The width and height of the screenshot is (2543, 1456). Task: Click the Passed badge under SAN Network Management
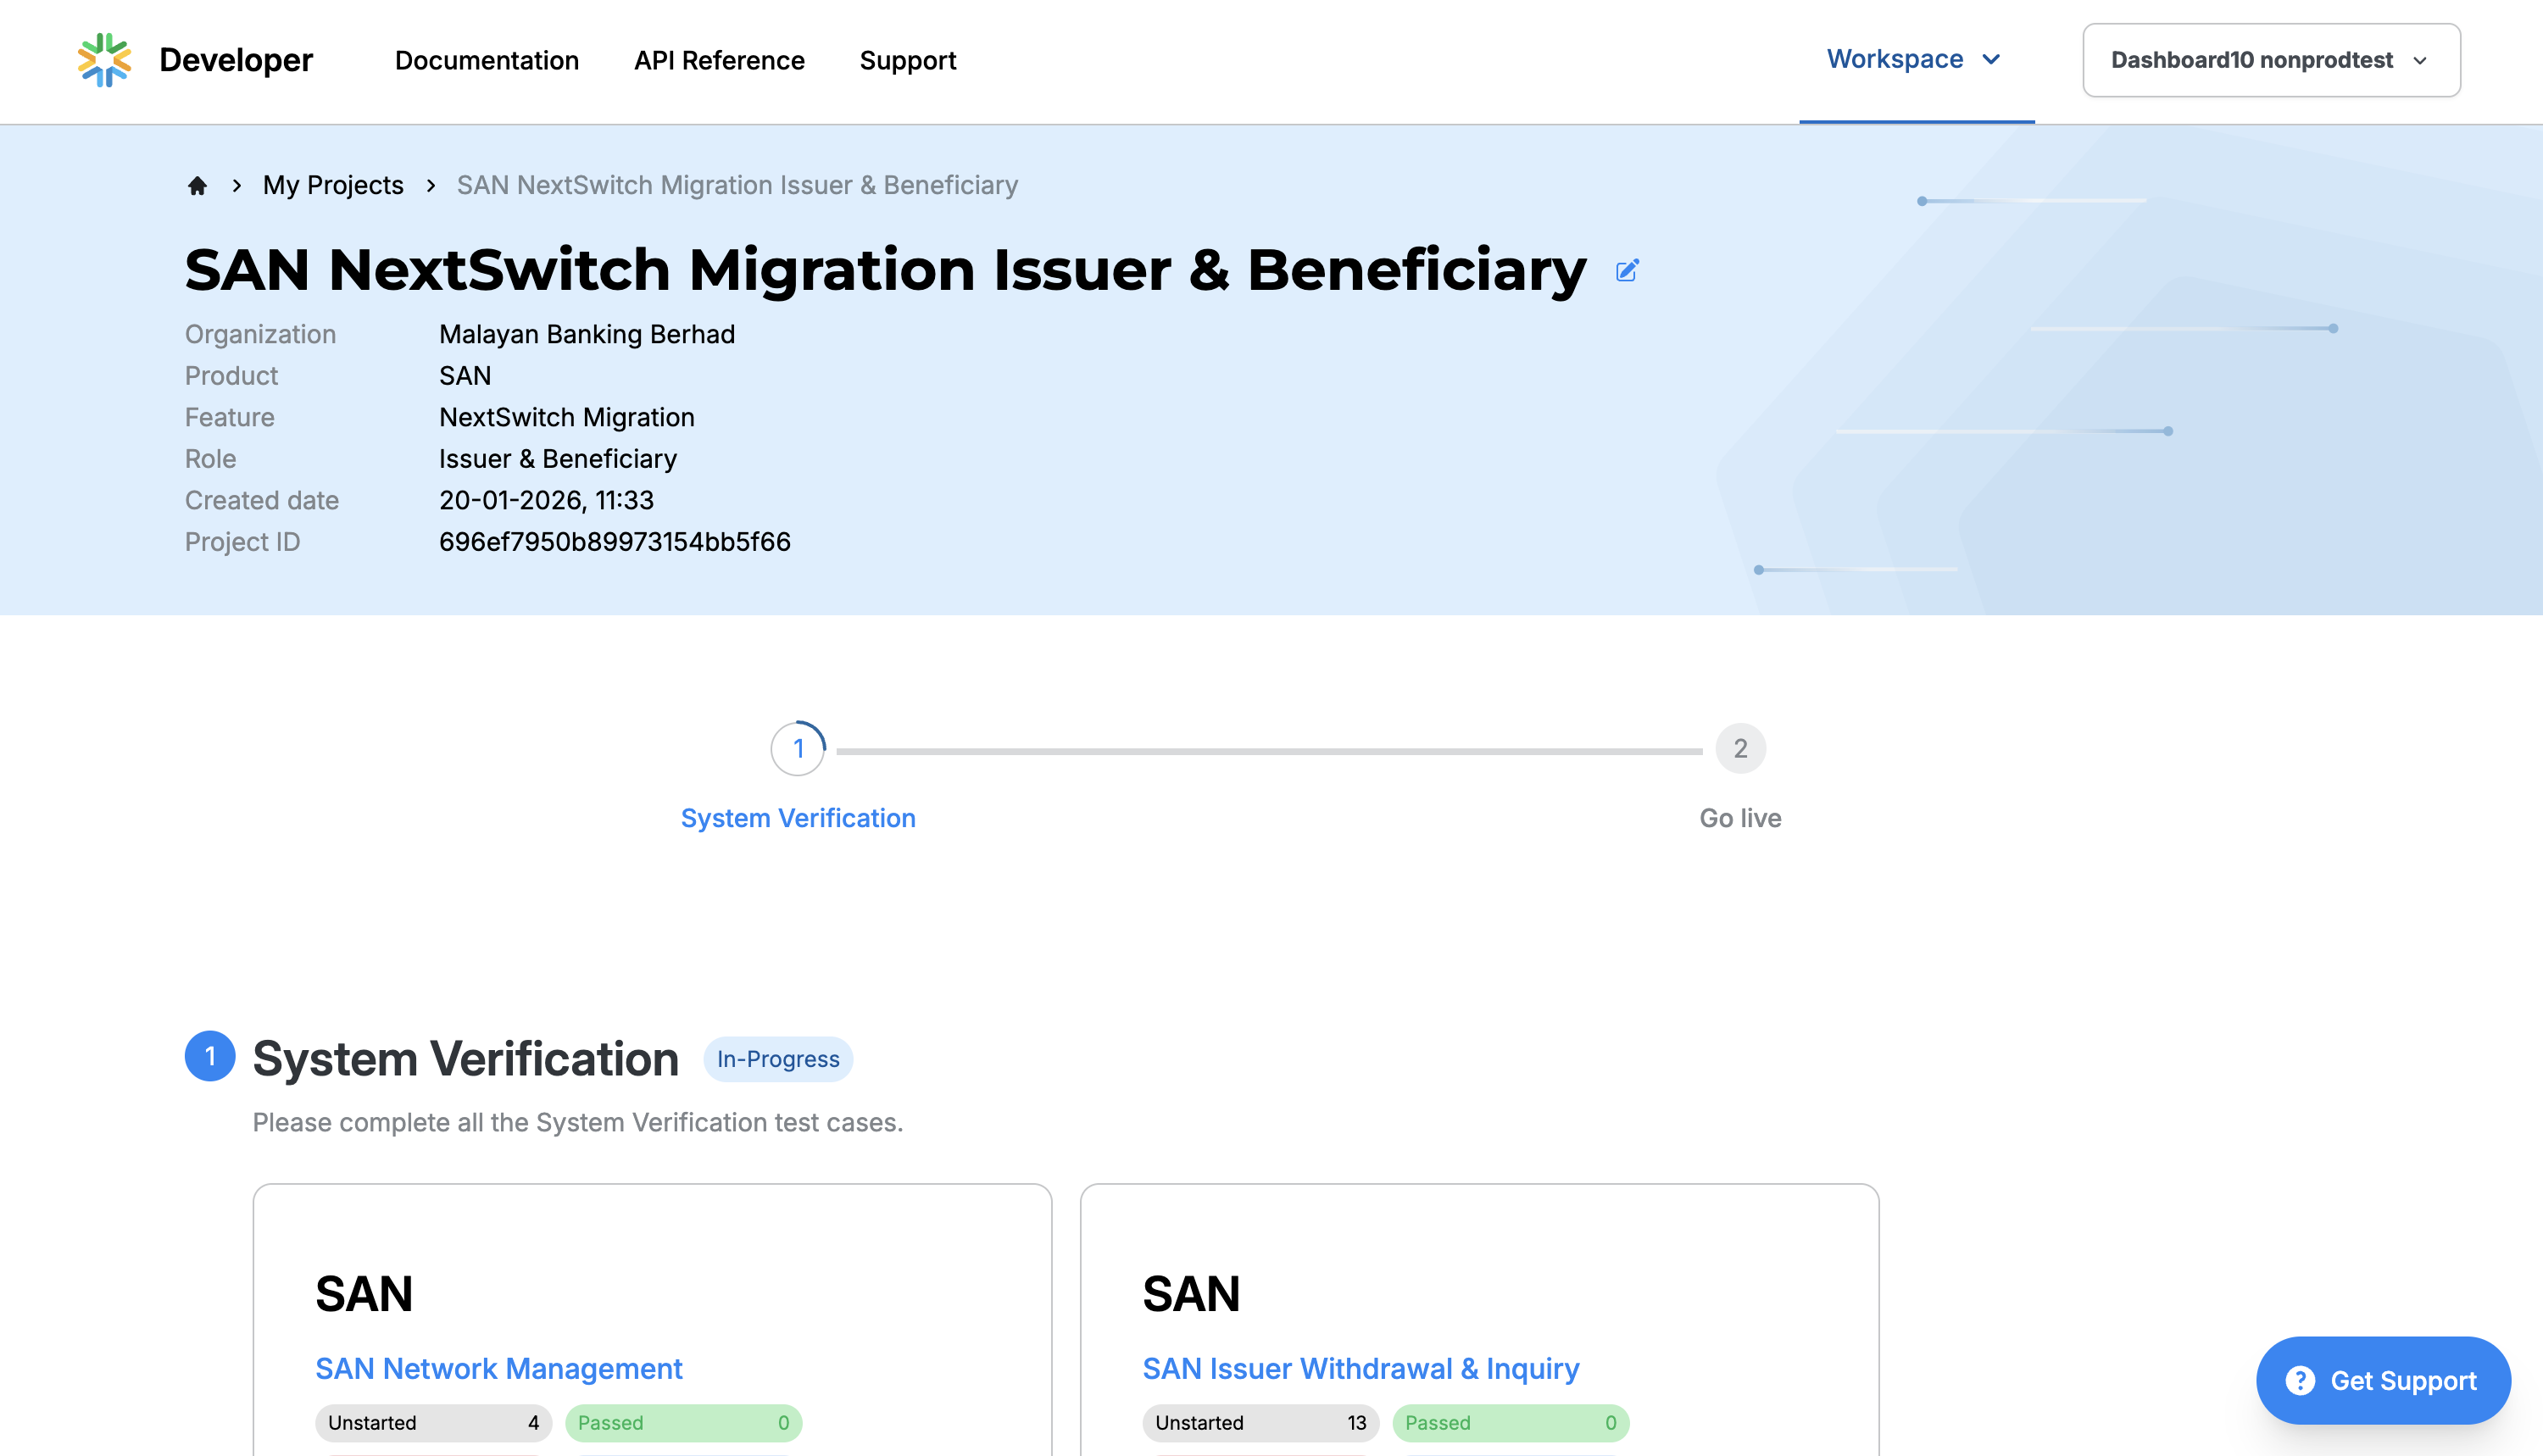tap(684, 1422)
